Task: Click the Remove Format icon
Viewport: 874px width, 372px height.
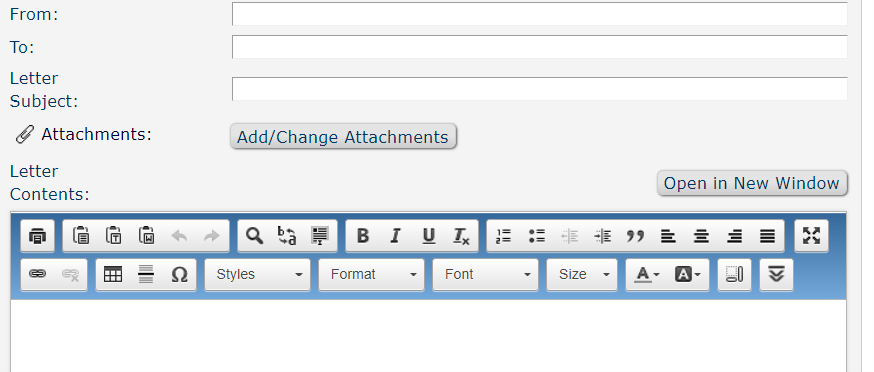Action: pos(461,236)
